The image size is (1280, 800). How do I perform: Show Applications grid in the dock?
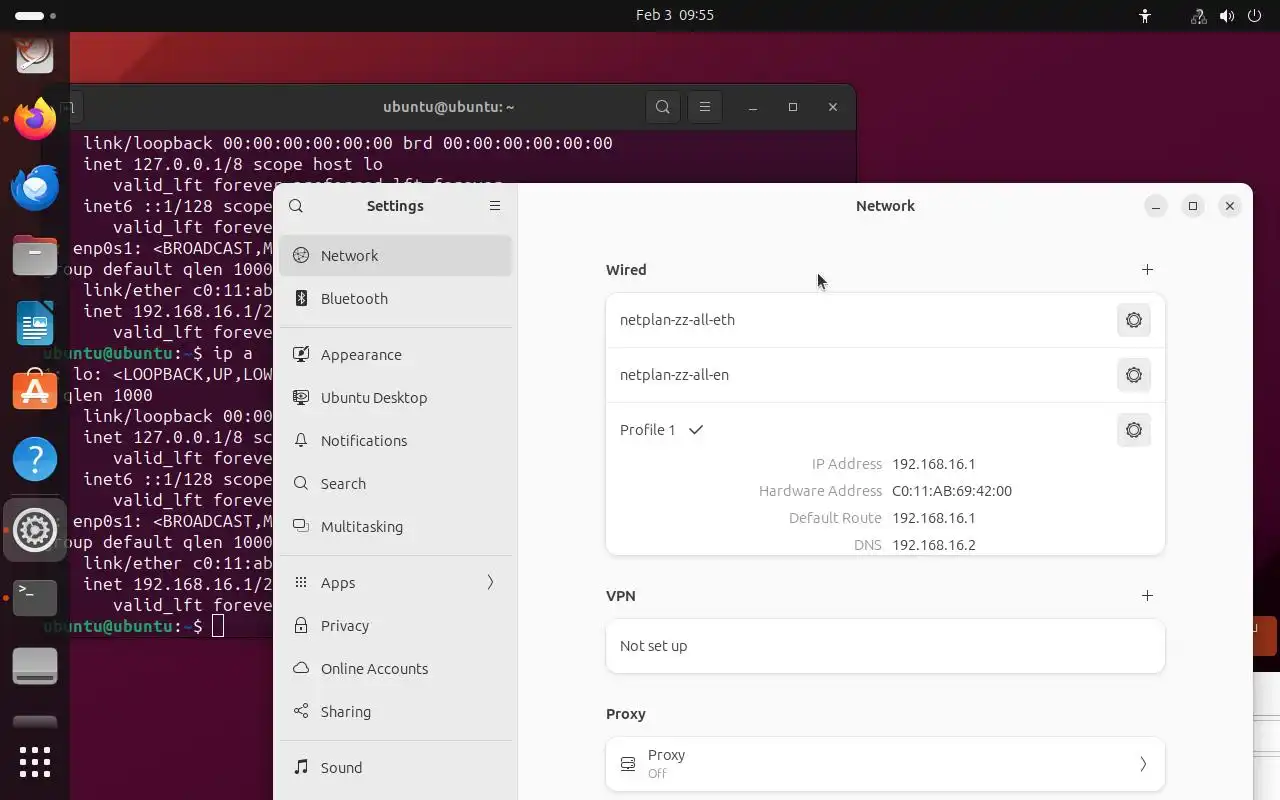35,762
